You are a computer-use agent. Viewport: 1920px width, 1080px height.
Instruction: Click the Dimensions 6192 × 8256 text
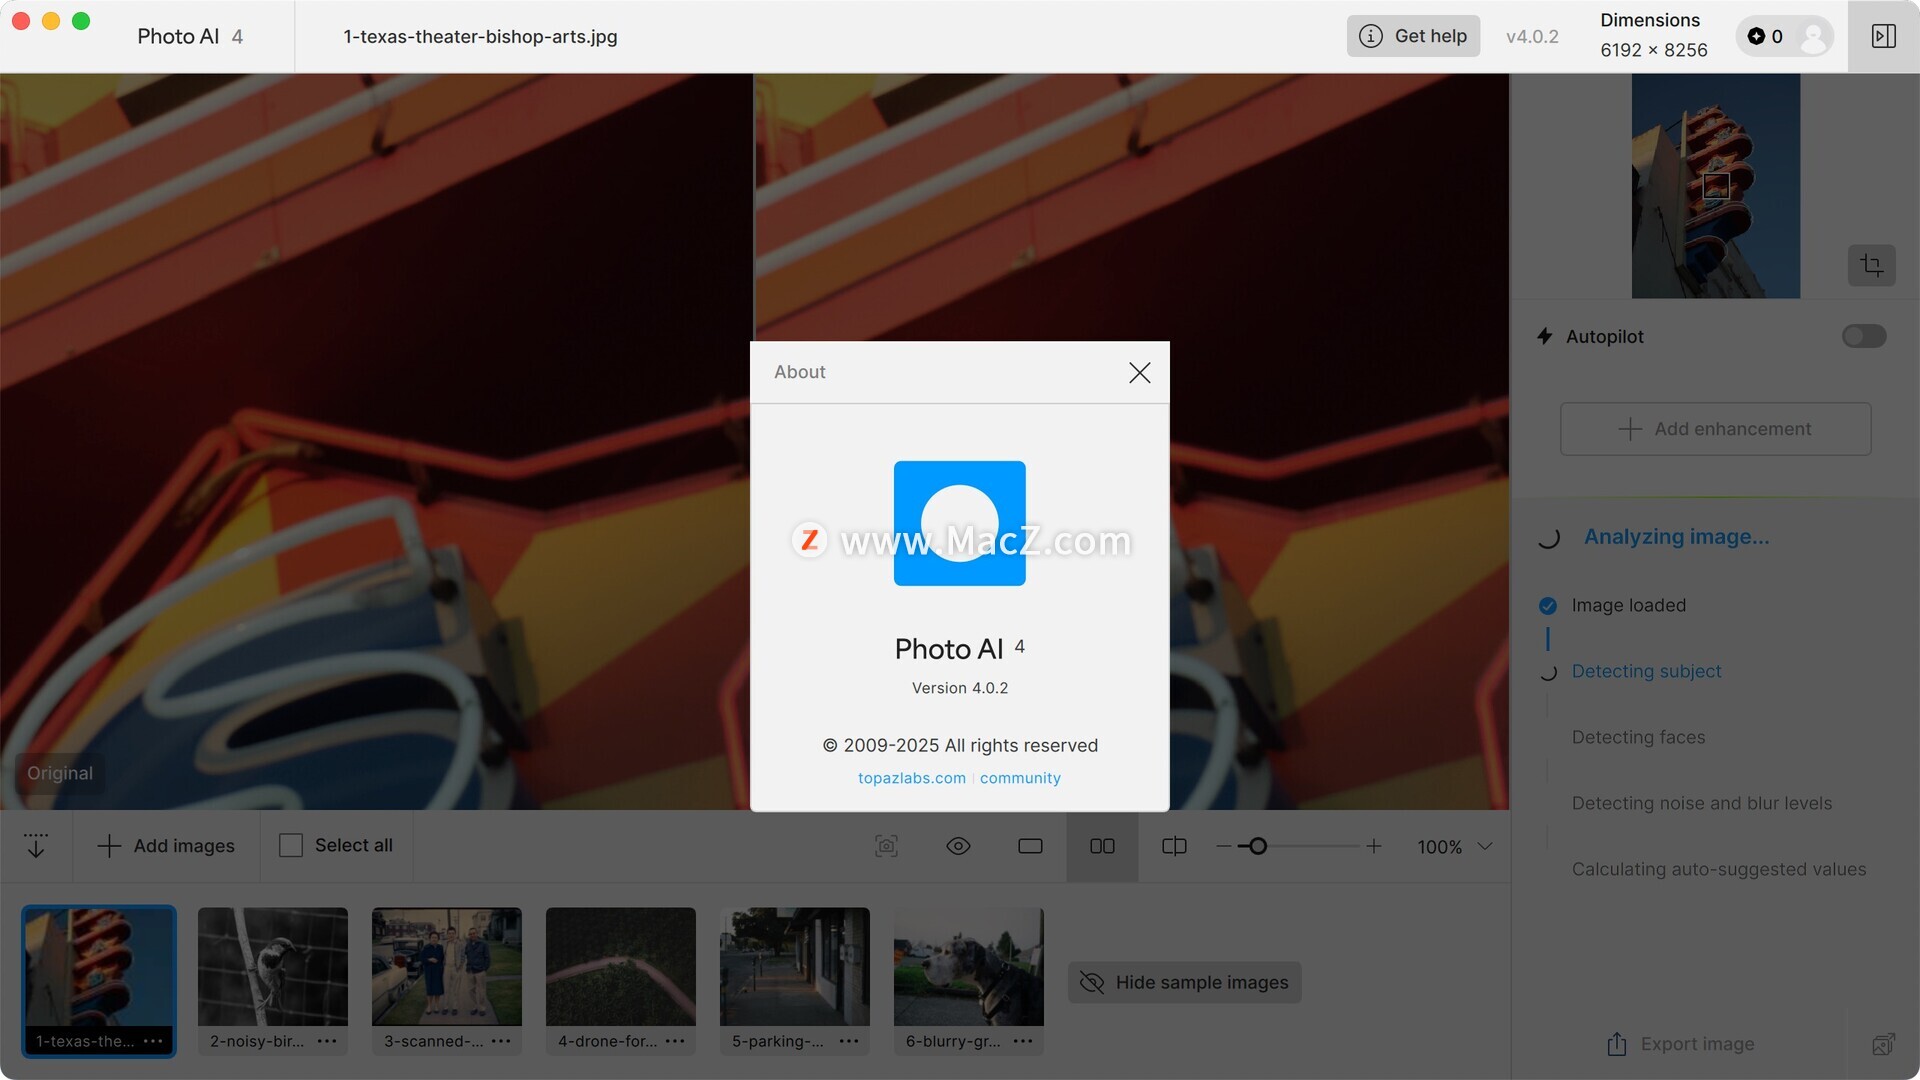tap(1653, 35)
